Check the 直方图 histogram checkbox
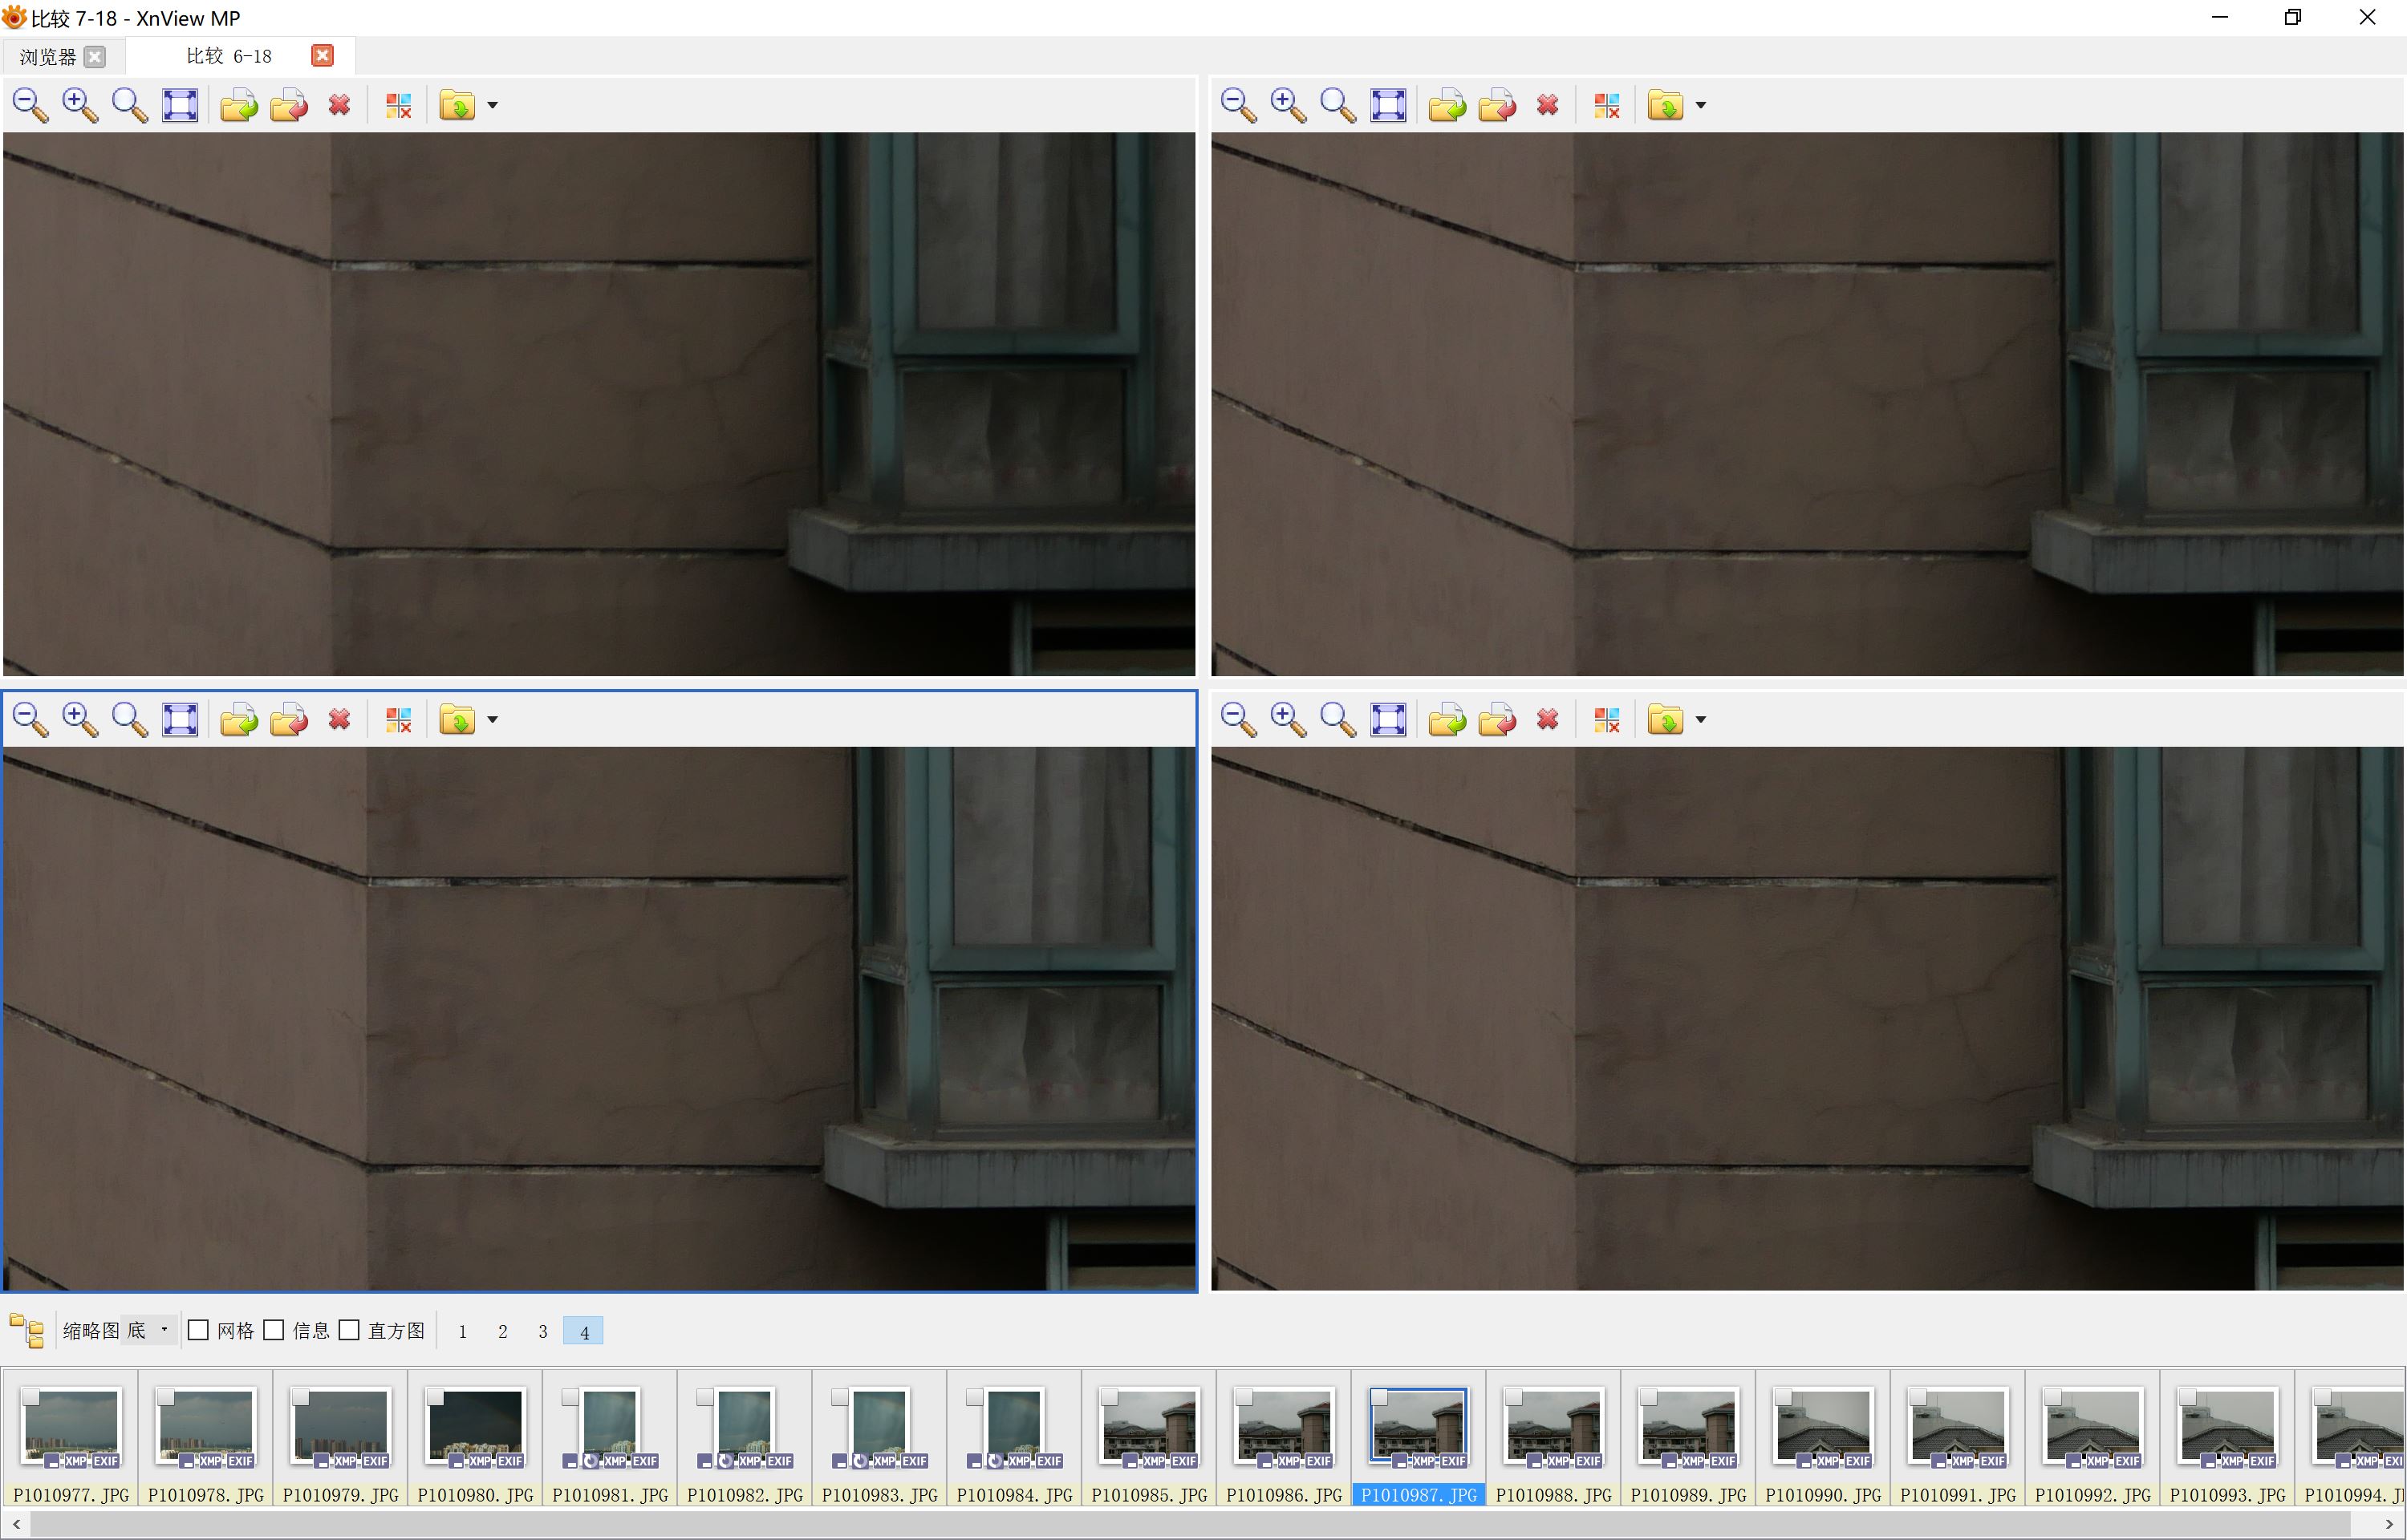Screen dimensions: 2407x1540 [349, 1330]
